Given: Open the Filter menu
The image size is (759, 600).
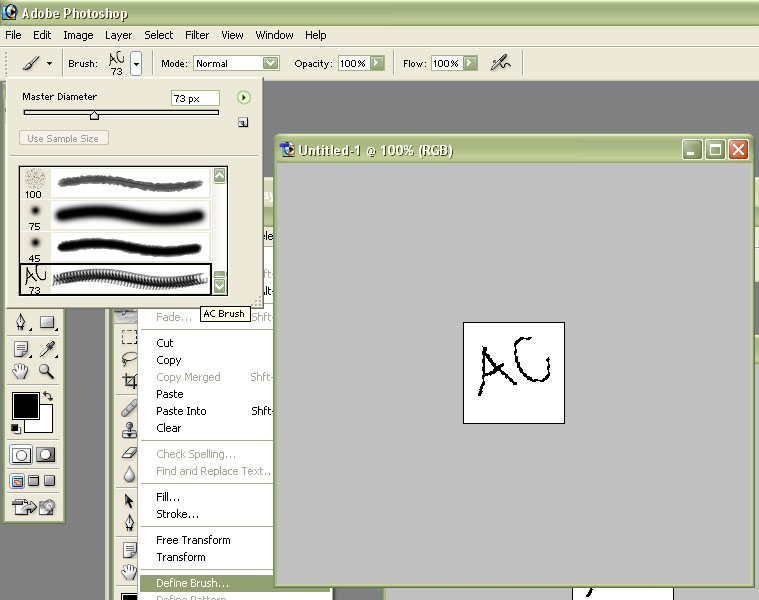Looking at the screenshot, I should (197, 35).
